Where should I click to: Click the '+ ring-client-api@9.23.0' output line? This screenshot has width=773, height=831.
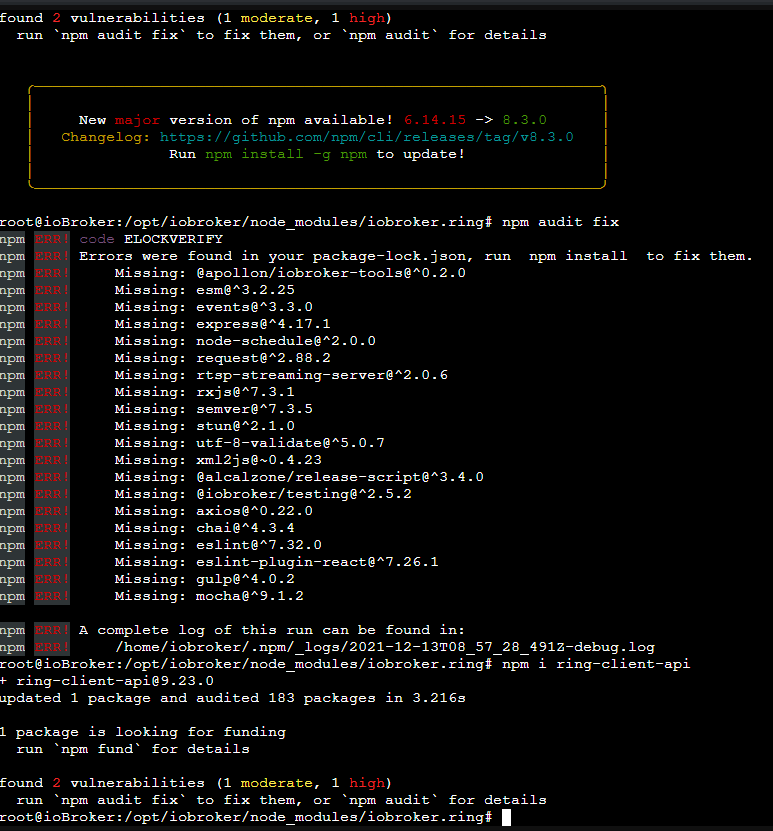click(107, 681)
